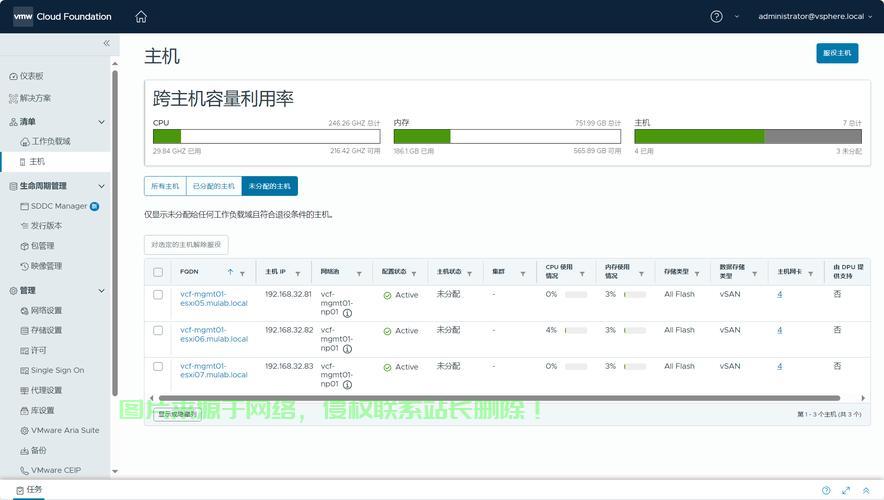Click the CPU capacity utilization bar
This screenshot has height=500, width=884.
pos(266,136)
